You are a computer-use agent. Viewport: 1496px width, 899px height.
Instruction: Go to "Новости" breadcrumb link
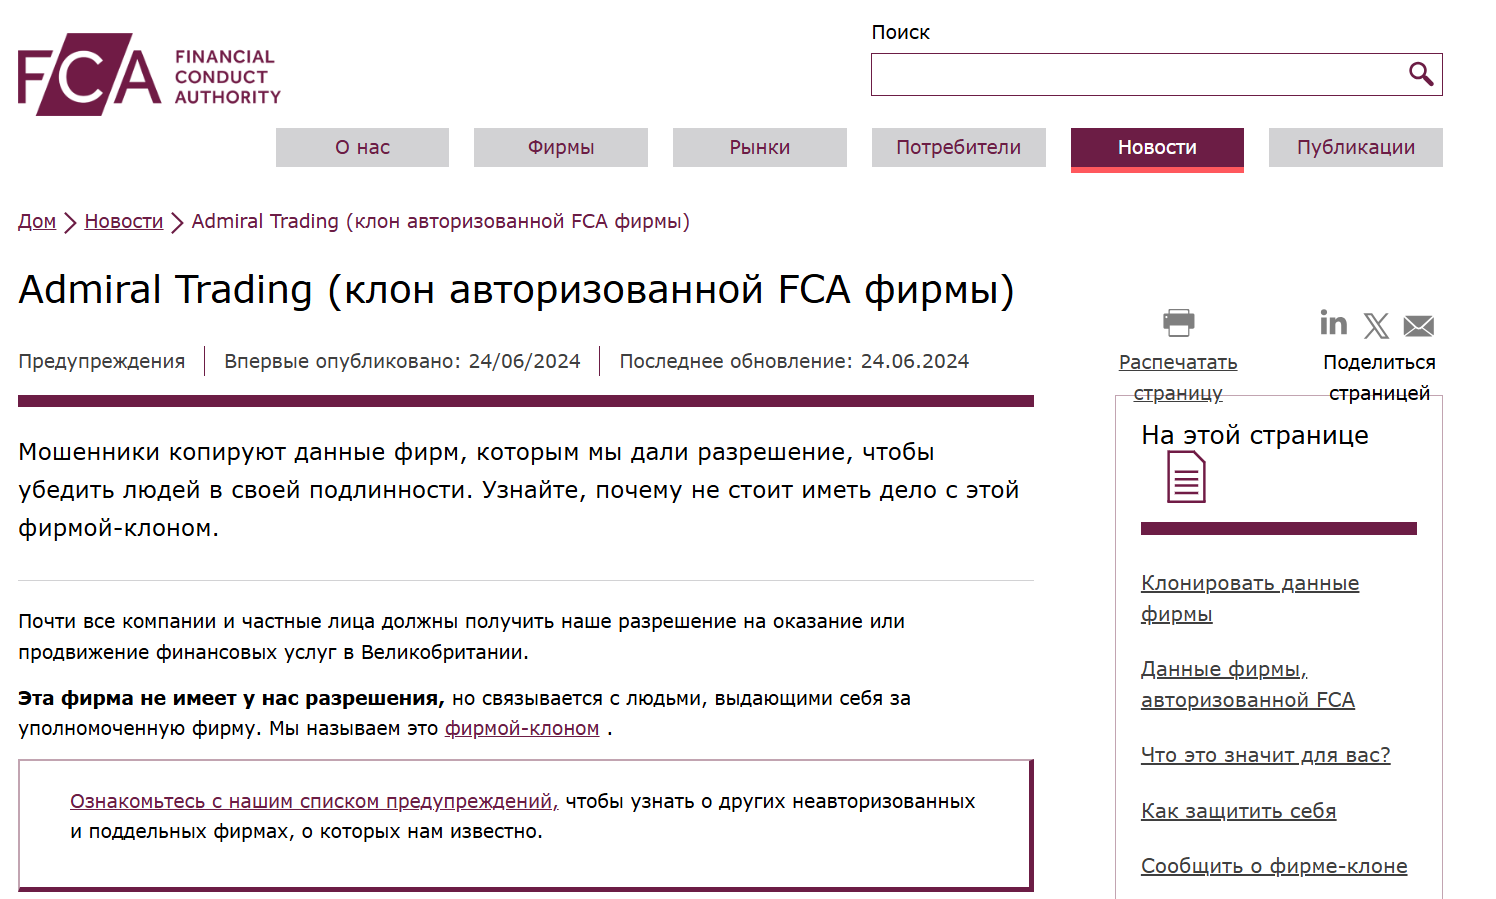click(124, 221)
